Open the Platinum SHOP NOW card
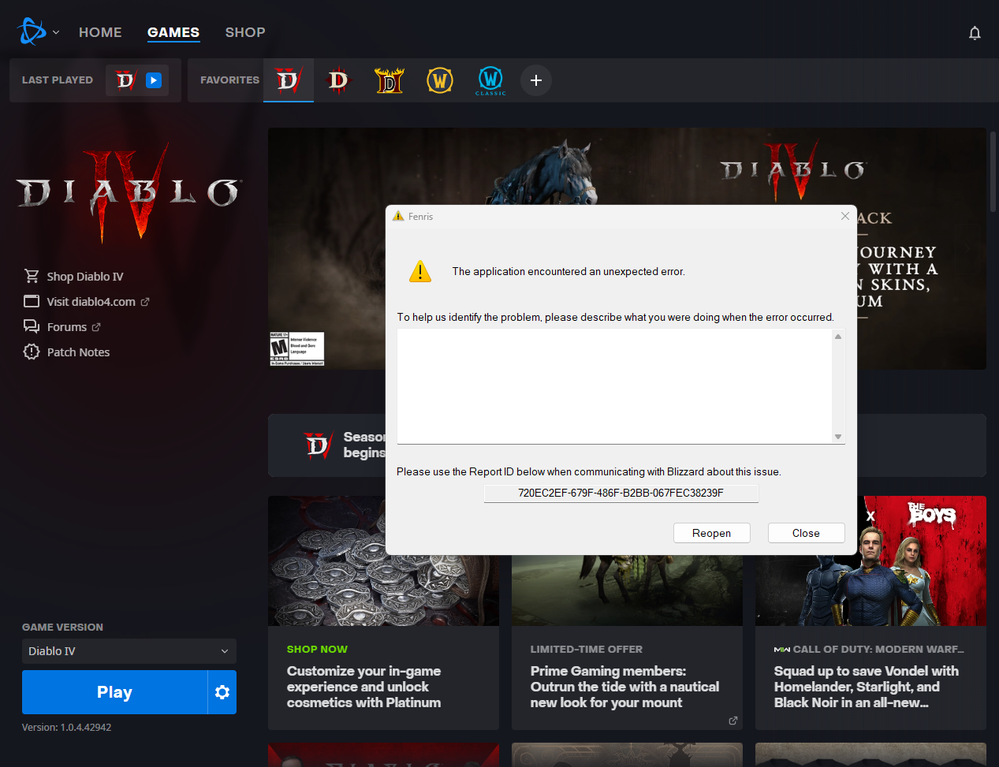This screenshot has height=767, width=999. coord(384,613)
